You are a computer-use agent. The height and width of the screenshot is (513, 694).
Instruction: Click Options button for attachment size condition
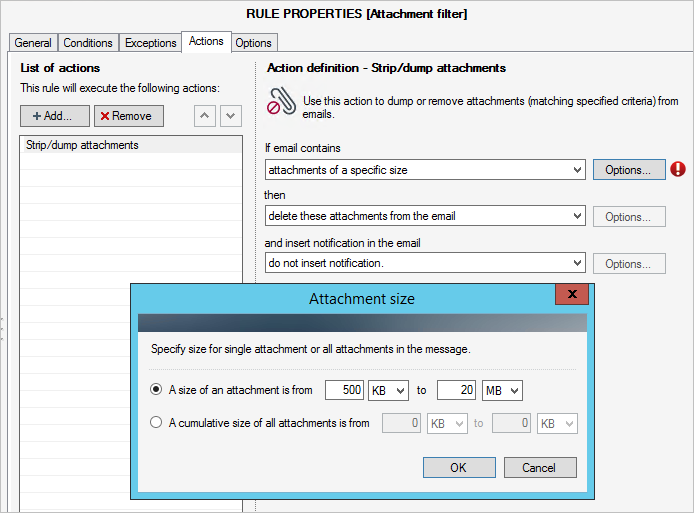coord(629,170)
